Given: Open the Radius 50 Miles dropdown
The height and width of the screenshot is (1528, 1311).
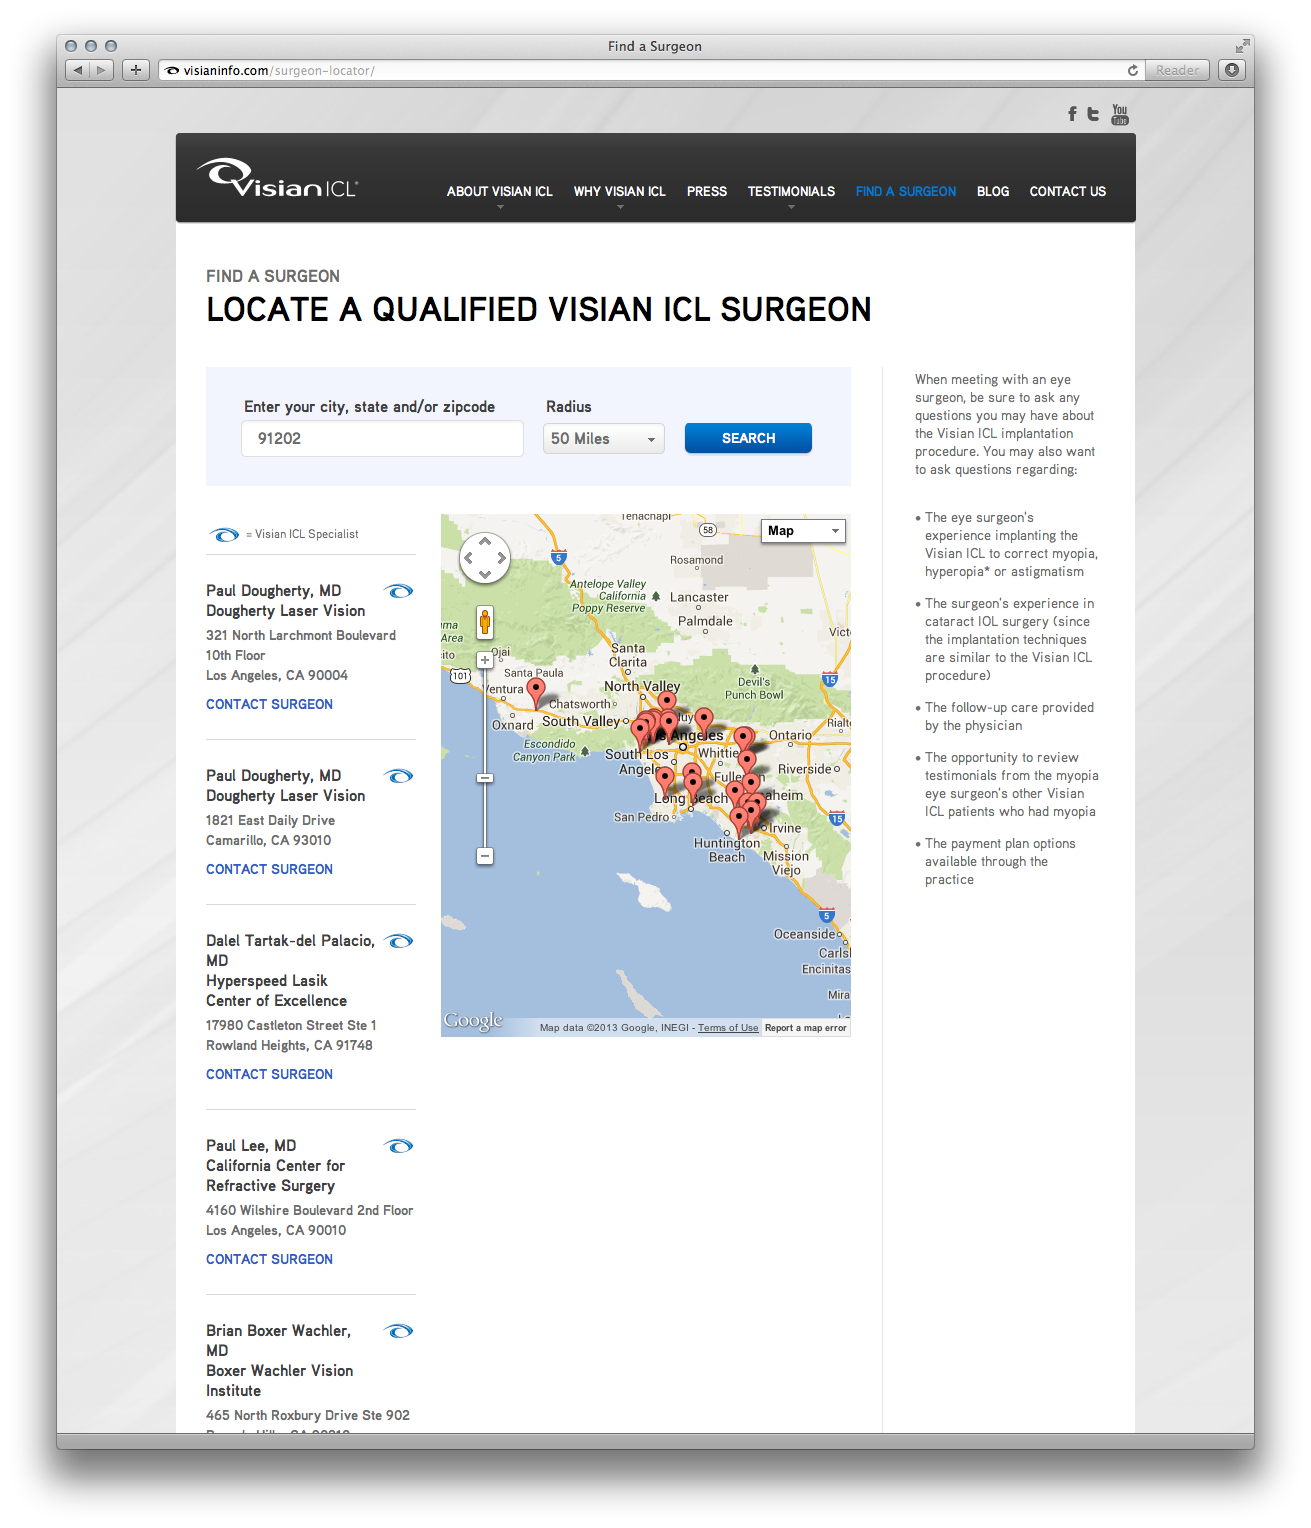Looking at the screenshot, I should click(603, 439).
